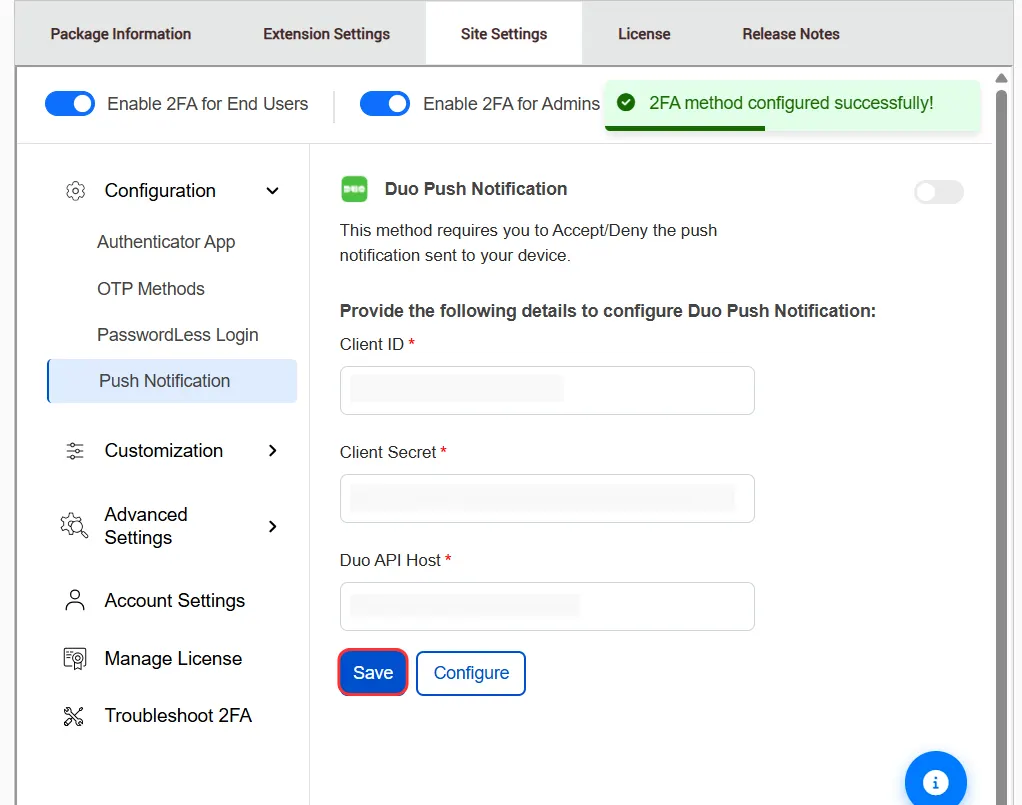Open the Release Notes tab

(x=790, y=33)
